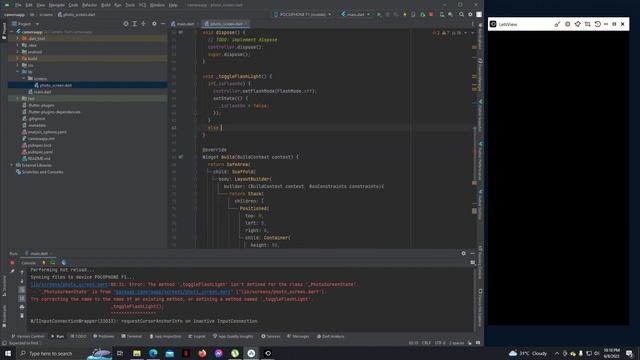
Task: Open Project panel options gear
Action: (x=154, y=24)
